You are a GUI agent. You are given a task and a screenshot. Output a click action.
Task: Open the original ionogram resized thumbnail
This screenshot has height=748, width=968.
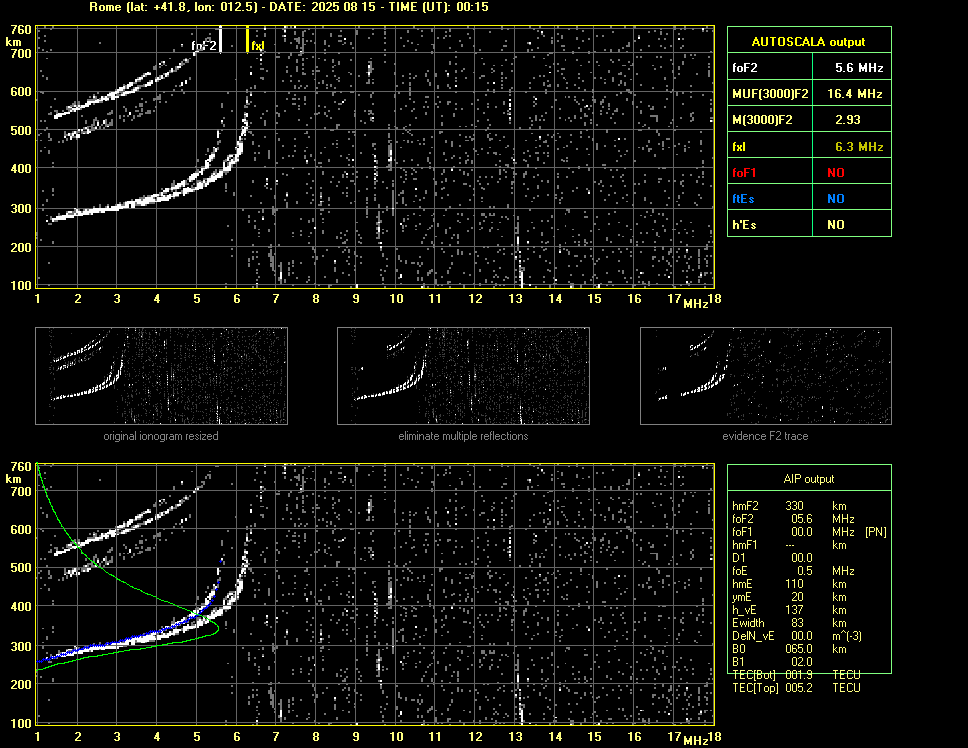[x=161, y=376]
